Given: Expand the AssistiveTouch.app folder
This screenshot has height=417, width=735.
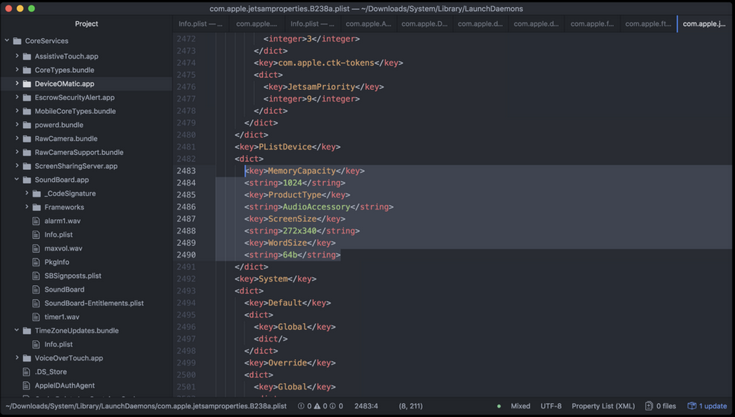Looking at the screenshot, I should pos(17,56).
